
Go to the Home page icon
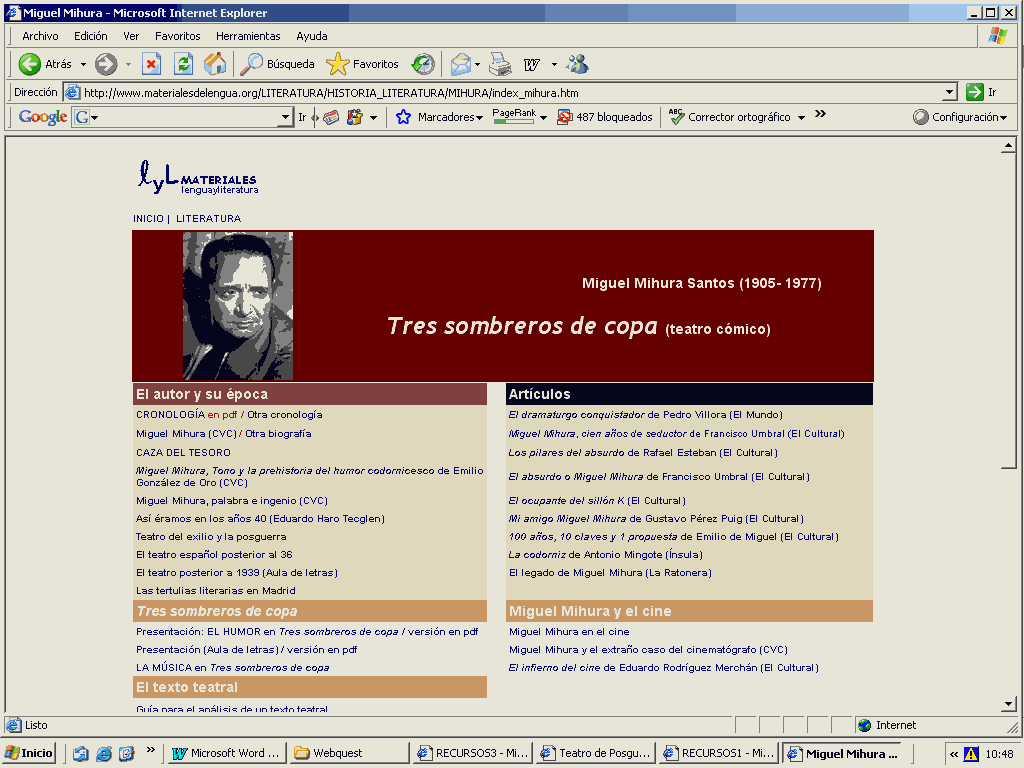click(215, 64)
